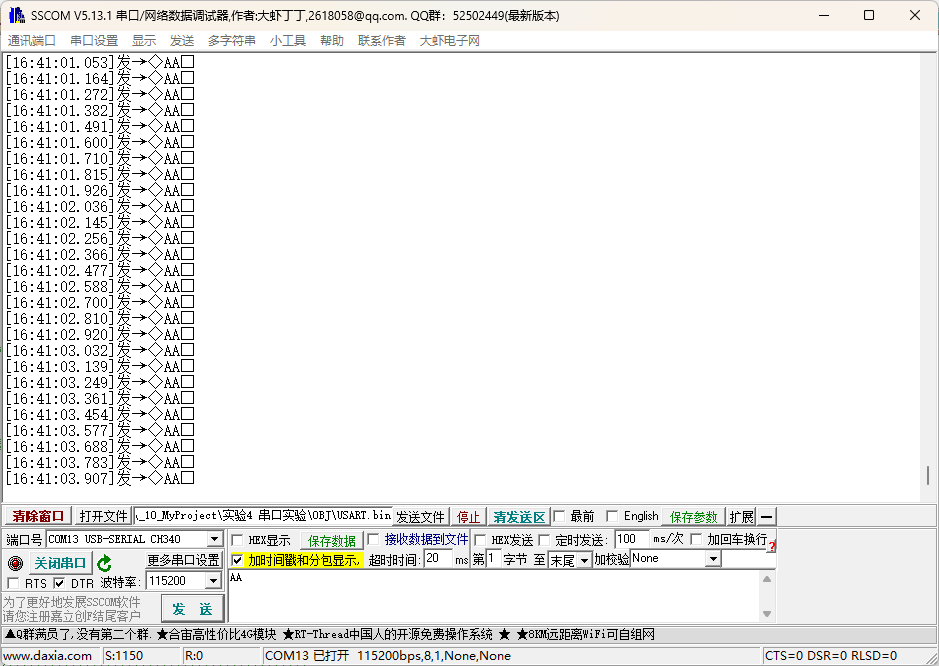Toggle the 最前 always-on-top checkbox
The height and width of the screenshot is (666, 939).
click(x=559, y=516)
